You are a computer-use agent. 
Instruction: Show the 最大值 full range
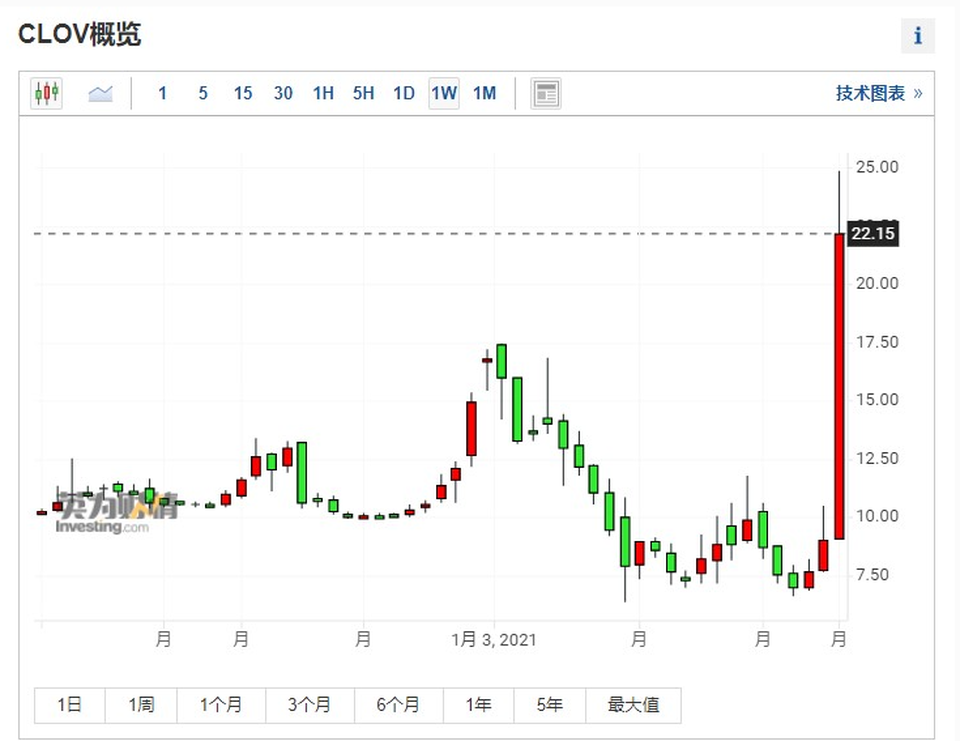tap(633, 705)
